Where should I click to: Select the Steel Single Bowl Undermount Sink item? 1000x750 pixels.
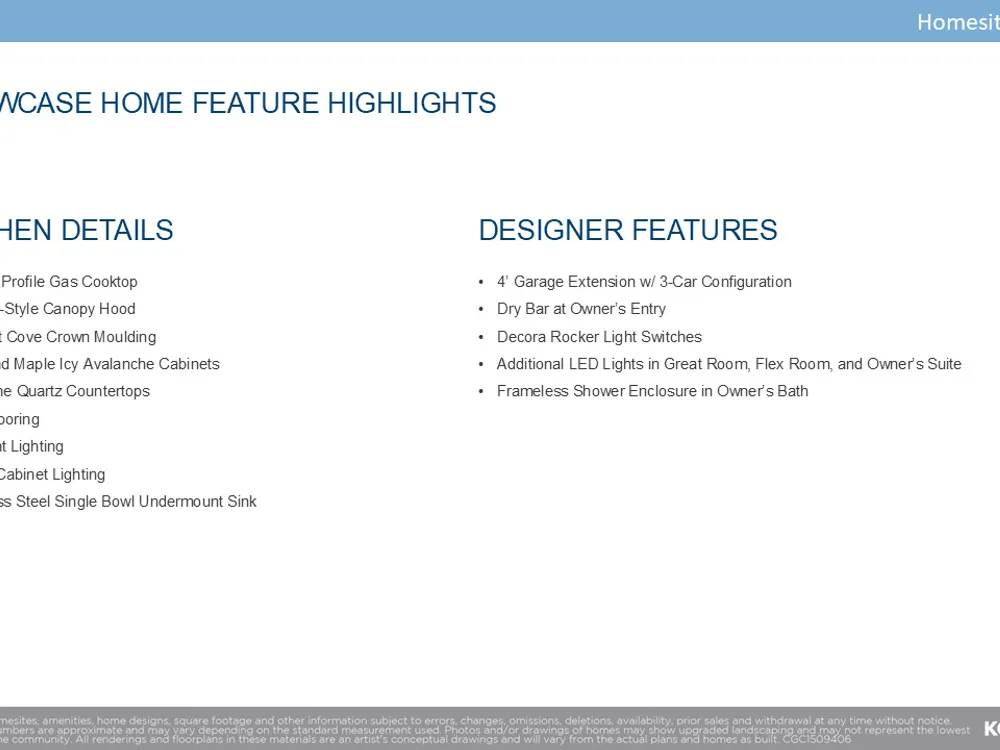tap(128, 501)
